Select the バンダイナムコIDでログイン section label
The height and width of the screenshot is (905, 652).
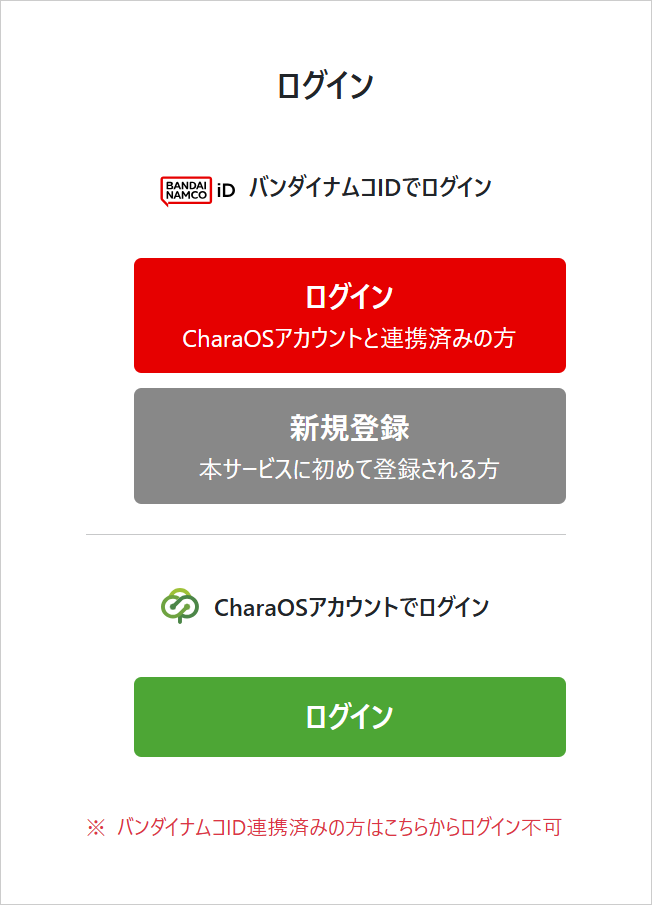pos(370,188)
